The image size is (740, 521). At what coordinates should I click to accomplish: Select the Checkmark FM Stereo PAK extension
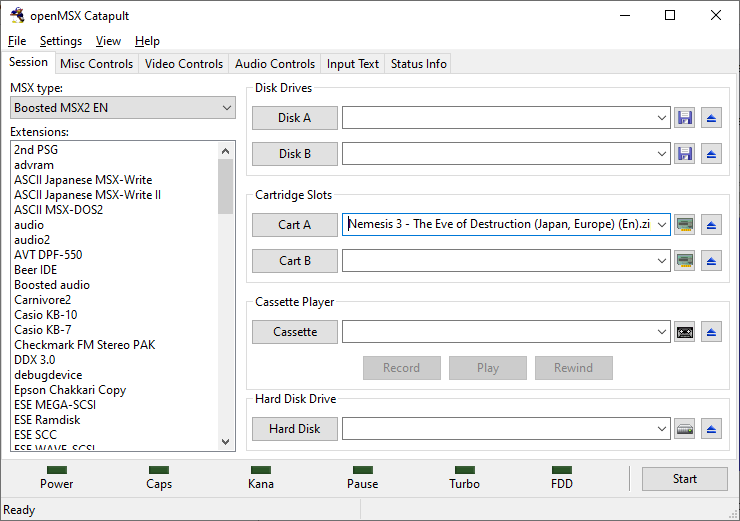coord(84,345)
